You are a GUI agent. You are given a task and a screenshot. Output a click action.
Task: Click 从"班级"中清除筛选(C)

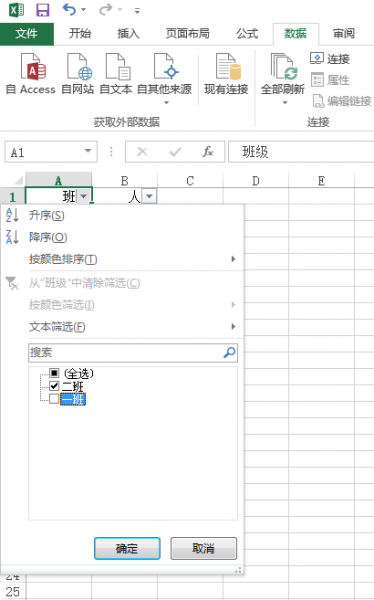click(x=122, y=283)
